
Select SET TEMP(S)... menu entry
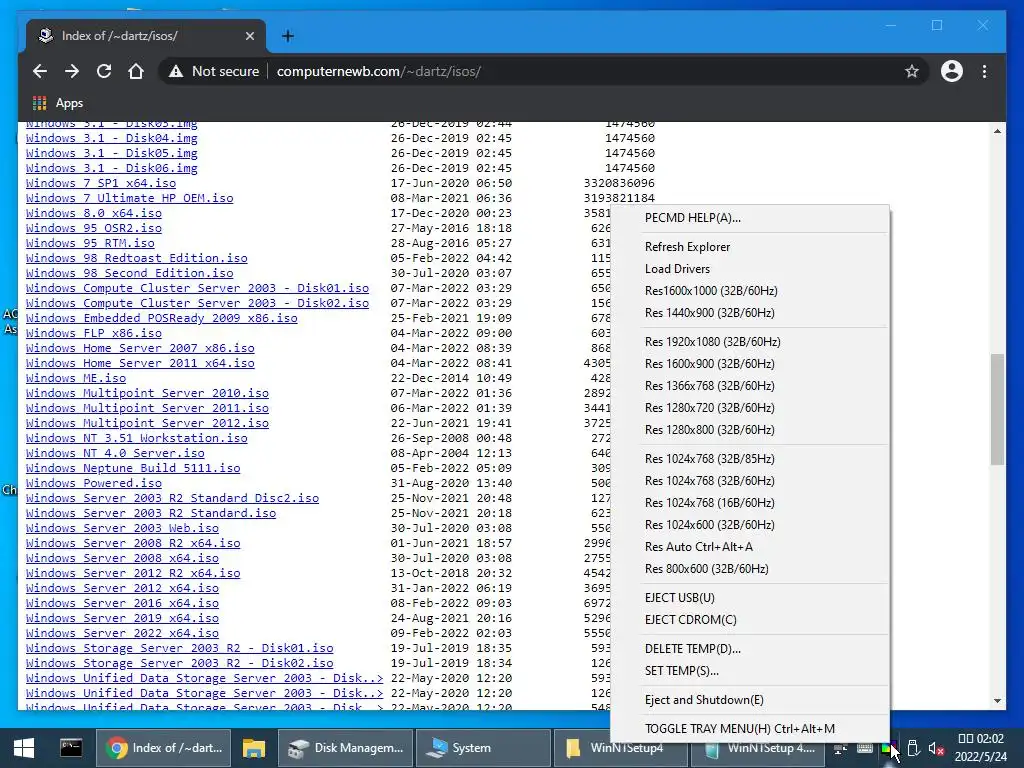click(x=750, y=671)
